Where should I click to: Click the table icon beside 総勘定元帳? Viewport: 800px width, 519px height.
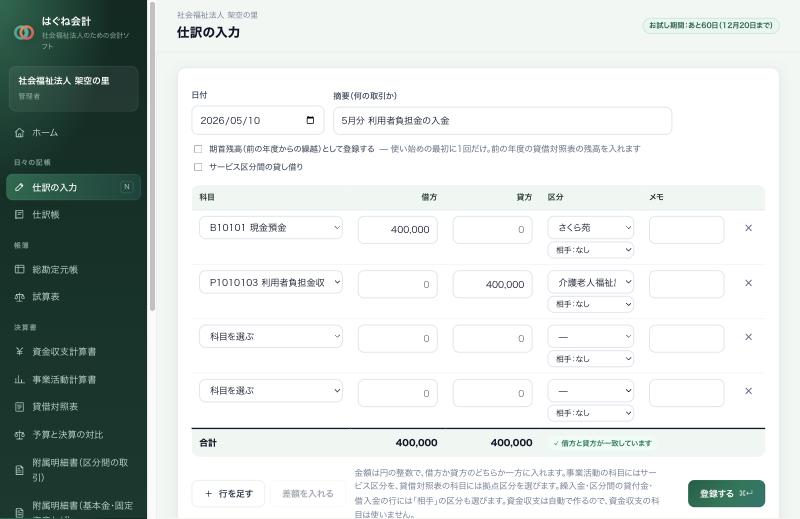coord(19,269)
